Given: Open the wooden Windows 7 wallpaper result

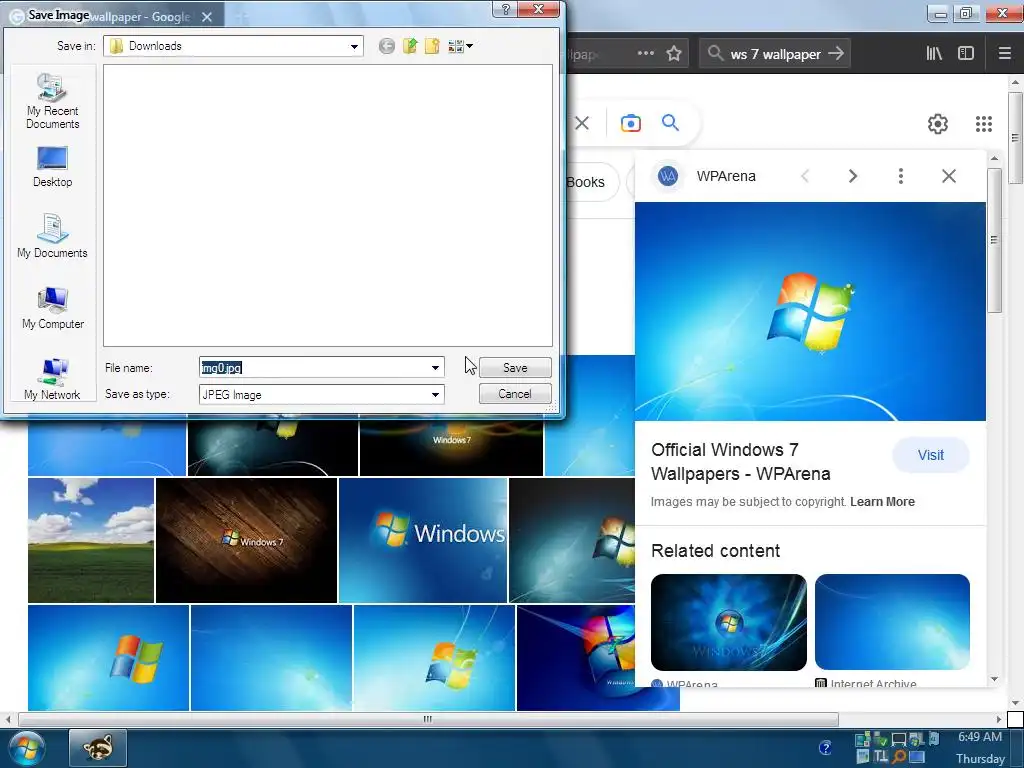Looking at the screenshot, I should (x=246, y=540).
